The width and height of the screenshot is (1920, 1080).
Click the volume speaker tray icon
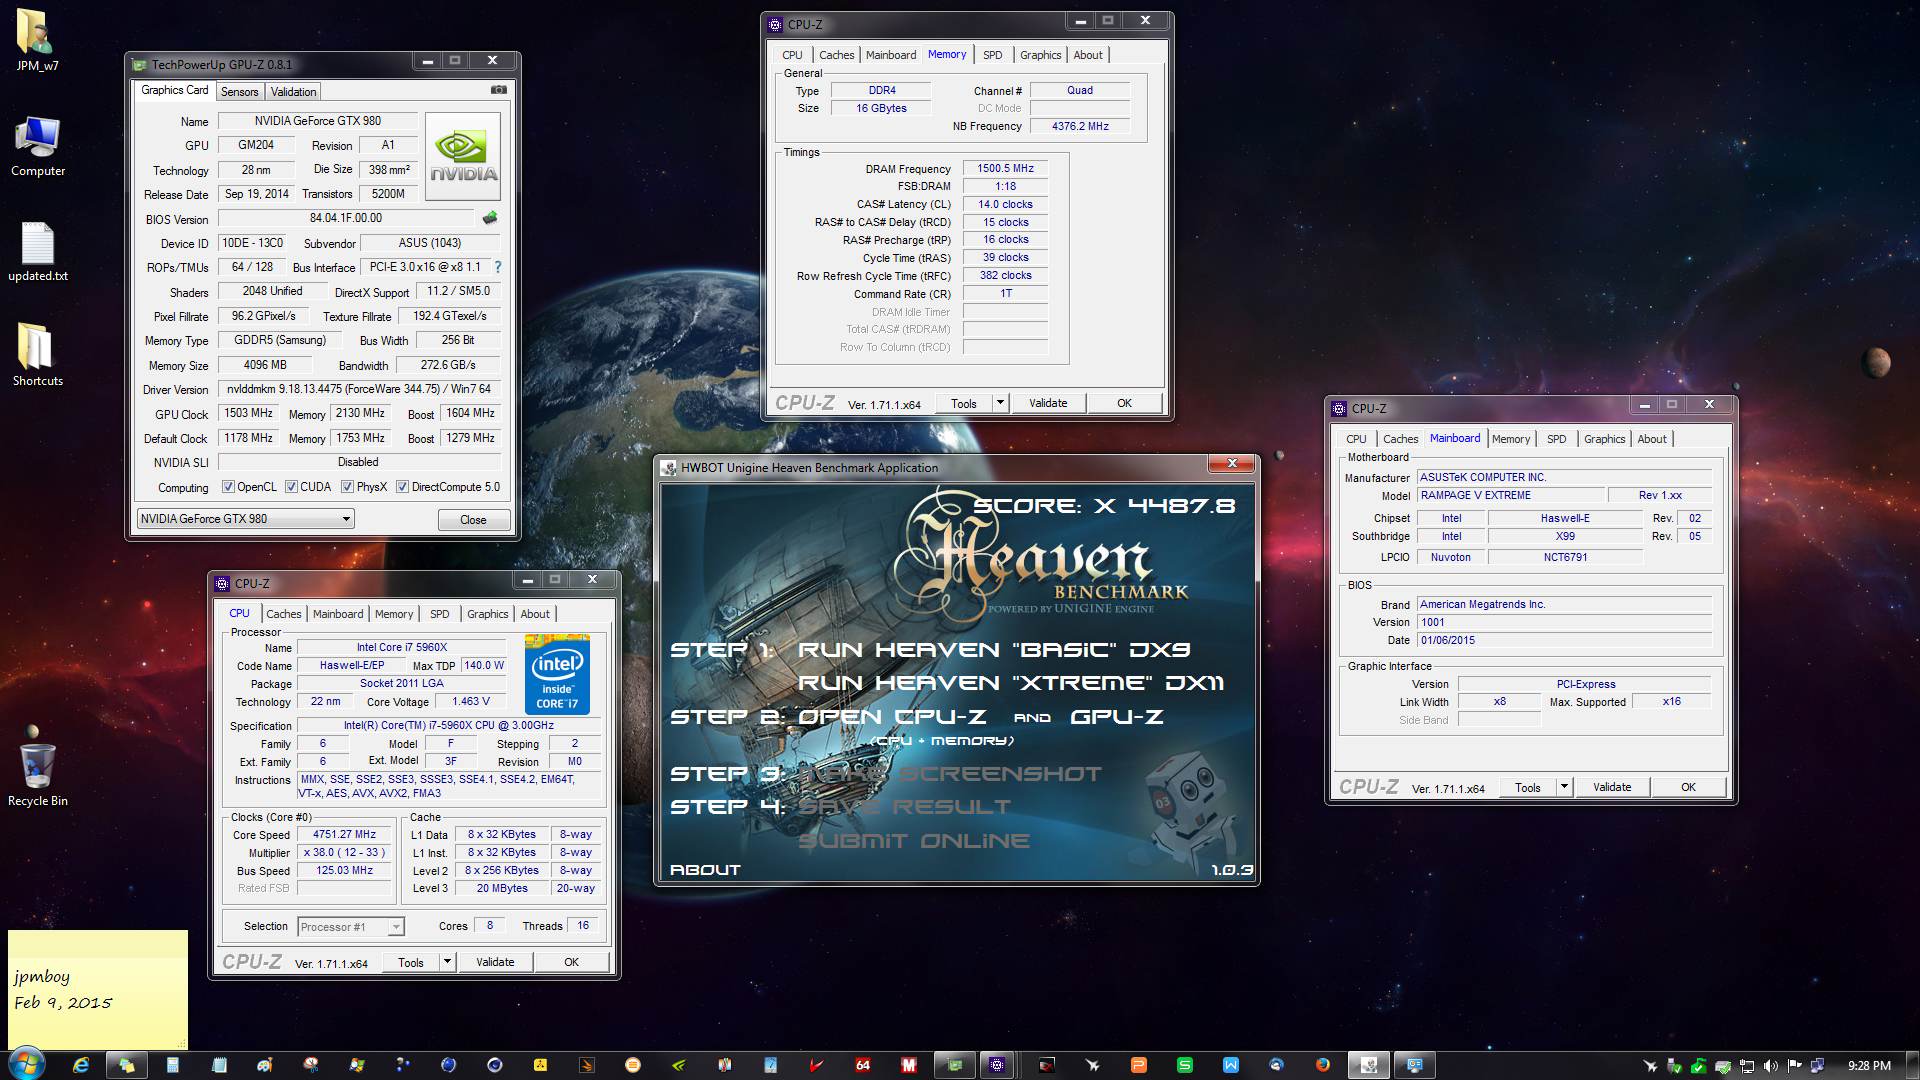(x=1770, y=1066)
